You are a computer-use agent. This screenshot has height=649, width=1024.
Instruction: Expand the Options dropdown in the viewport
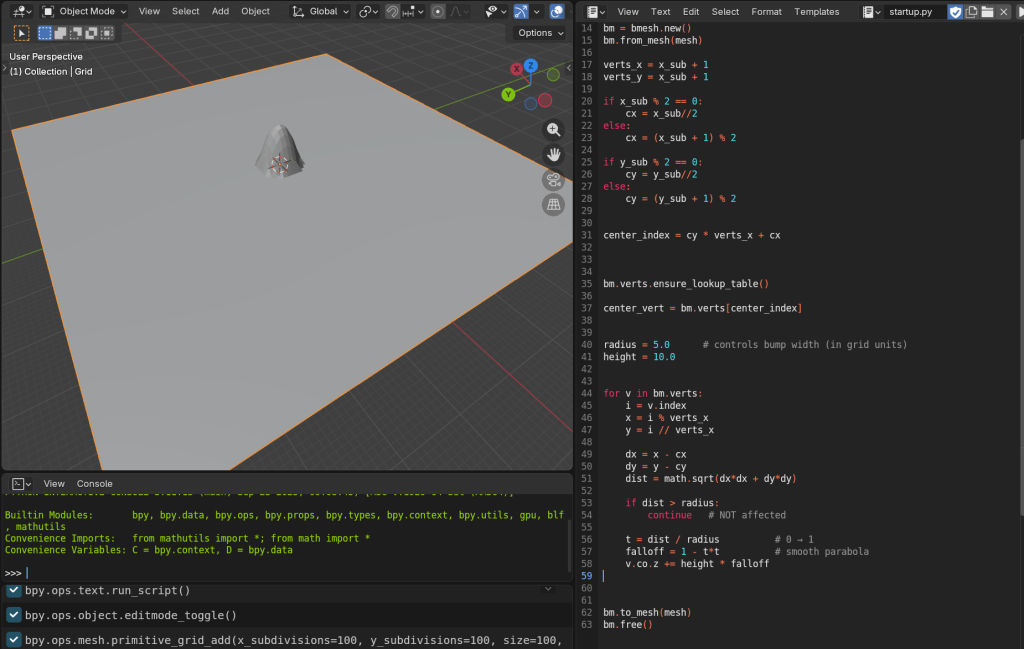click(540, 33)
